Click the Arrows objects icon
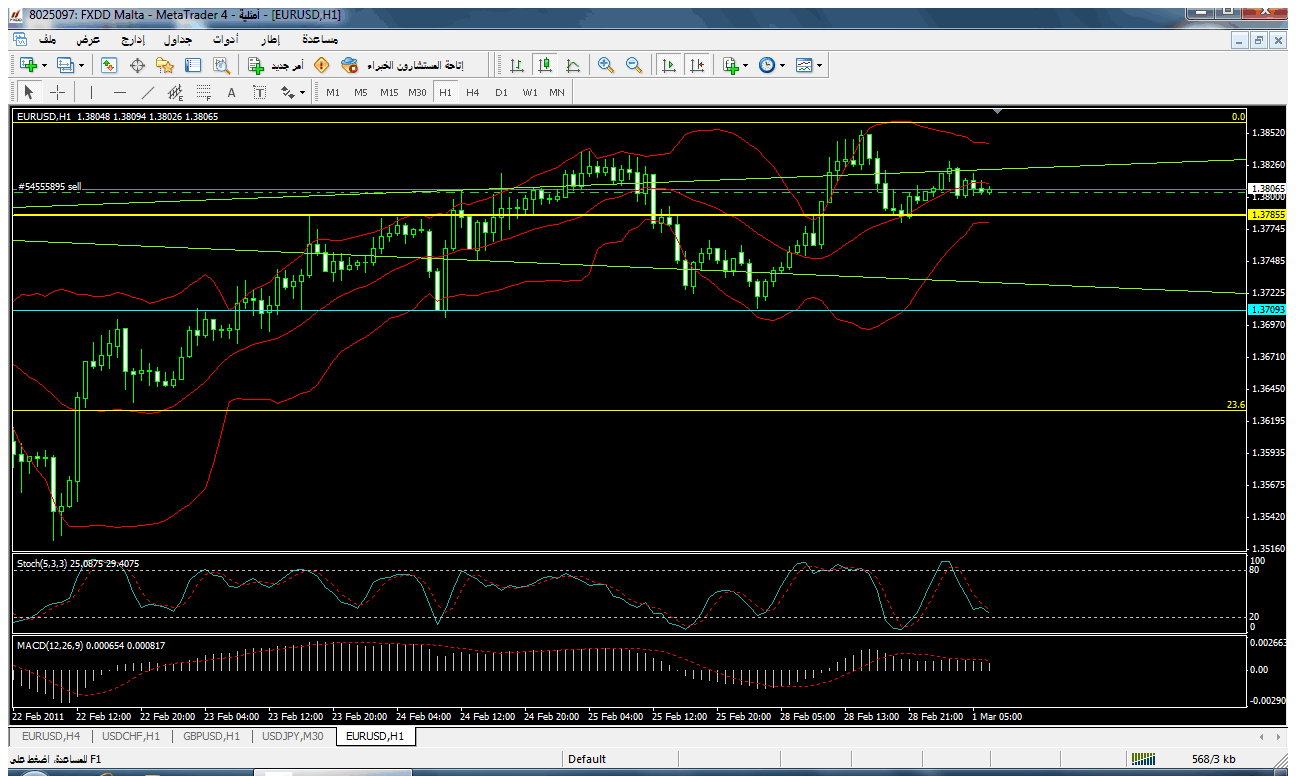 288,92
